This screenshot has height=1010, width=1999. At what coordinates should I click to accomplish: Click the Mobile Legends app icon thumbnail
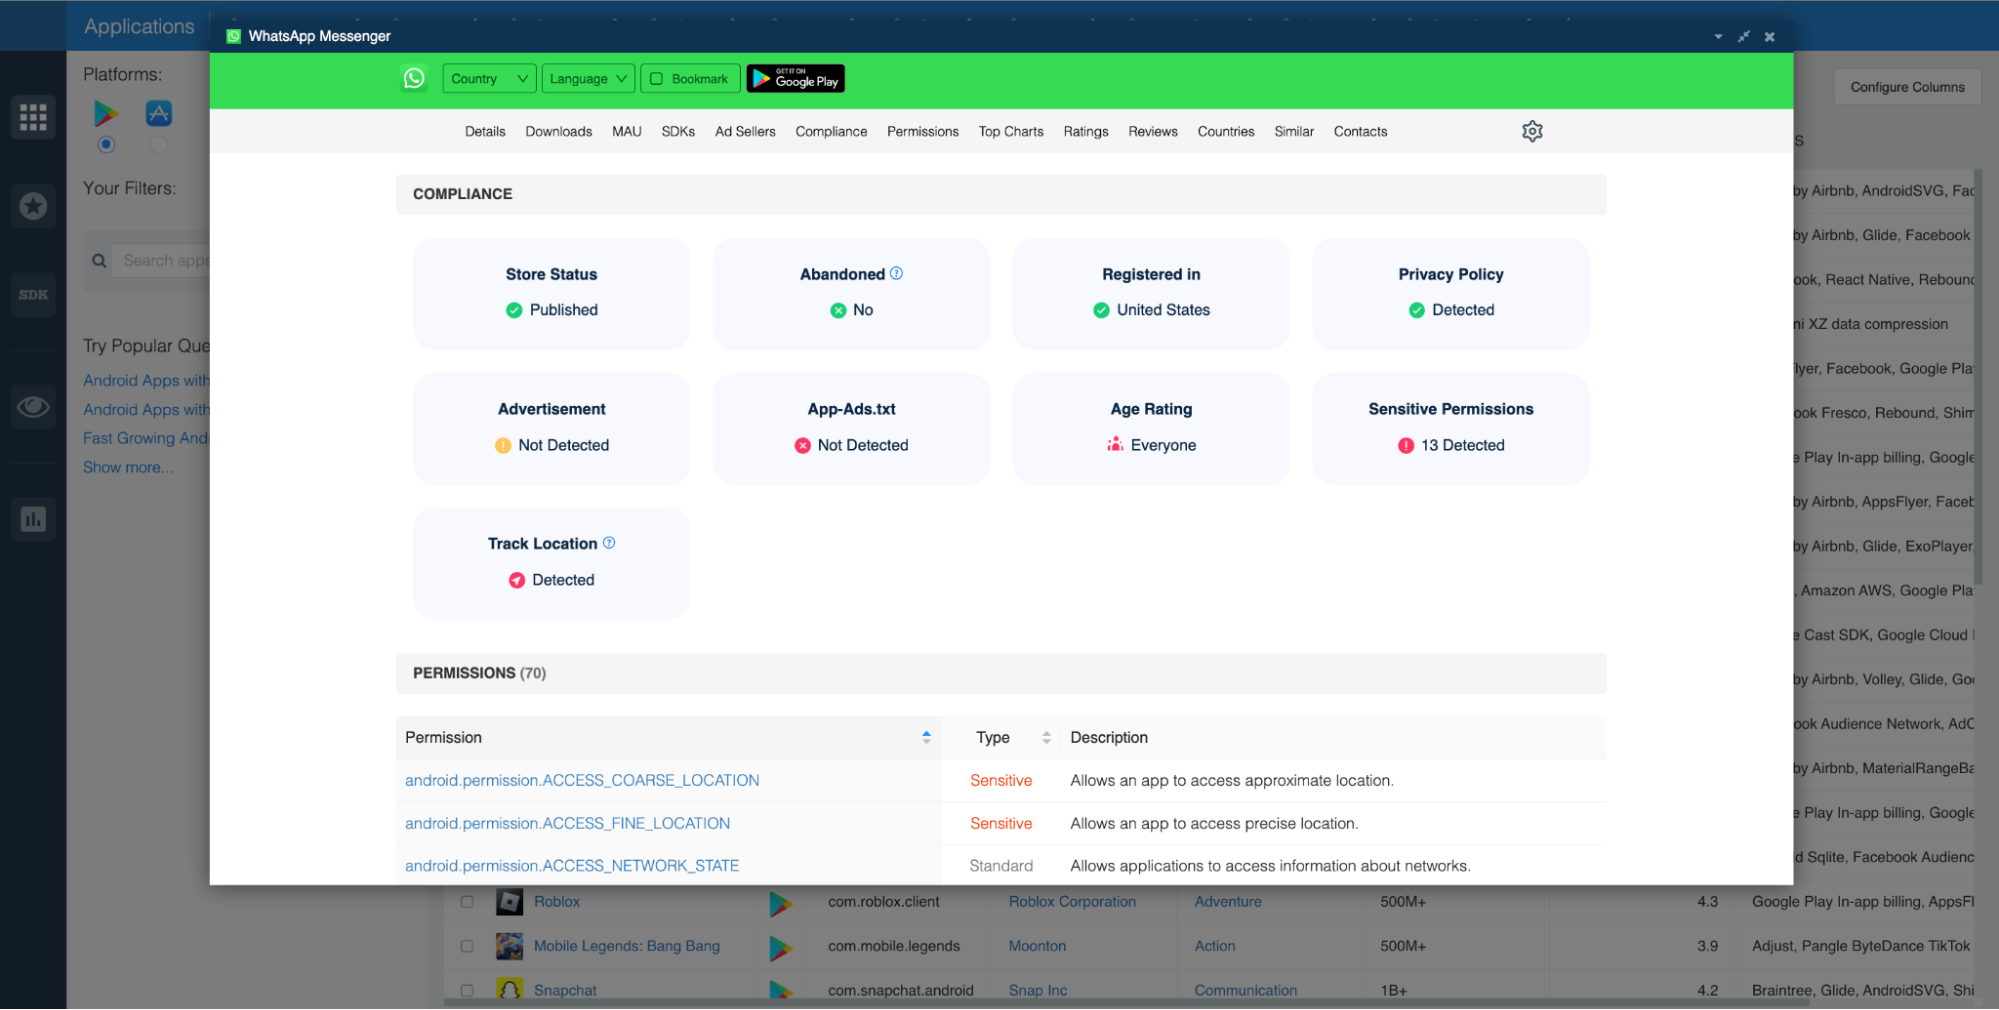(509, 946)
